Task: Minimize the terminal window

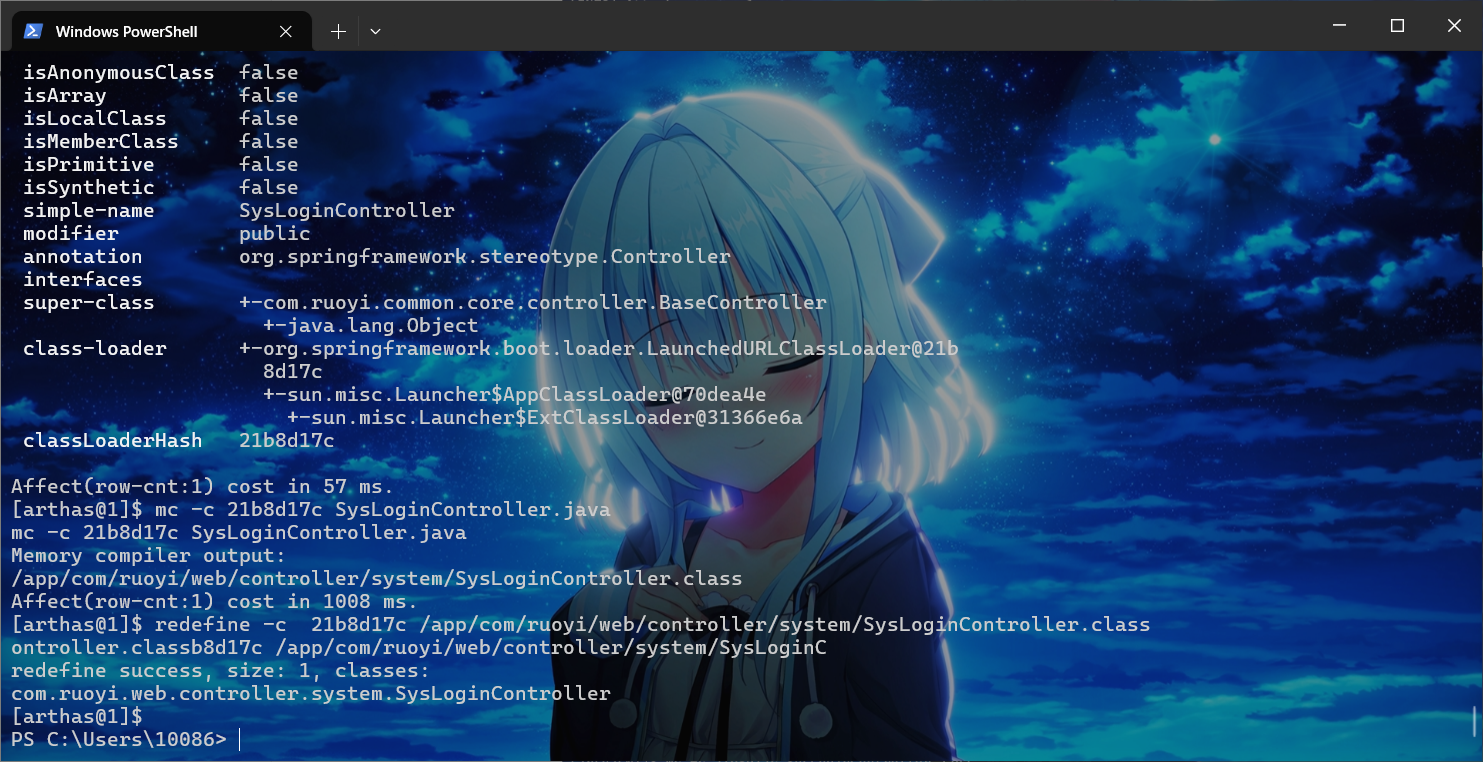Action: coord(1340,26)
